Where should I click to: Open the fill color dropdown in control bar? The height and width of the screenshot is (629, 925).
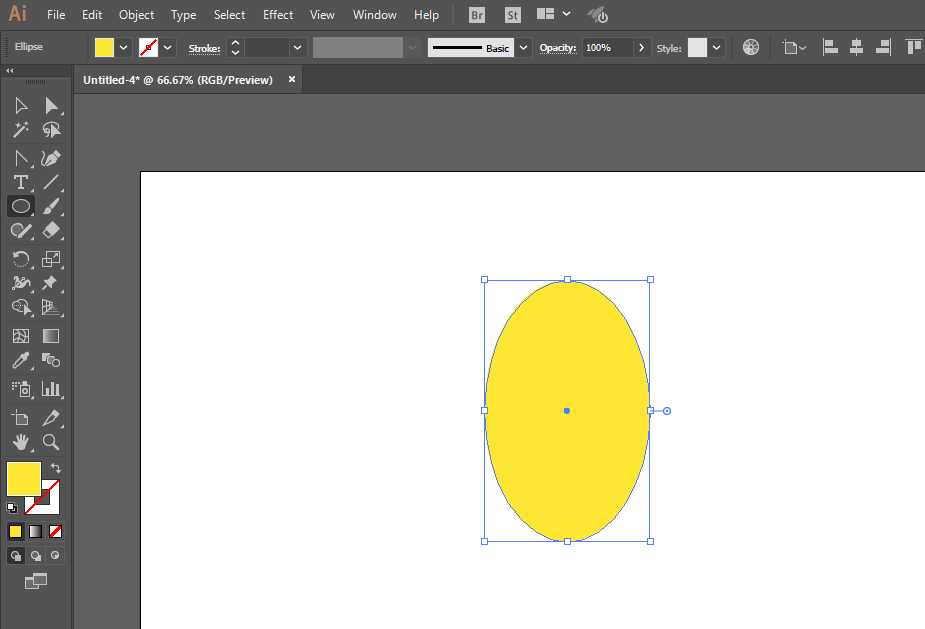124,47
